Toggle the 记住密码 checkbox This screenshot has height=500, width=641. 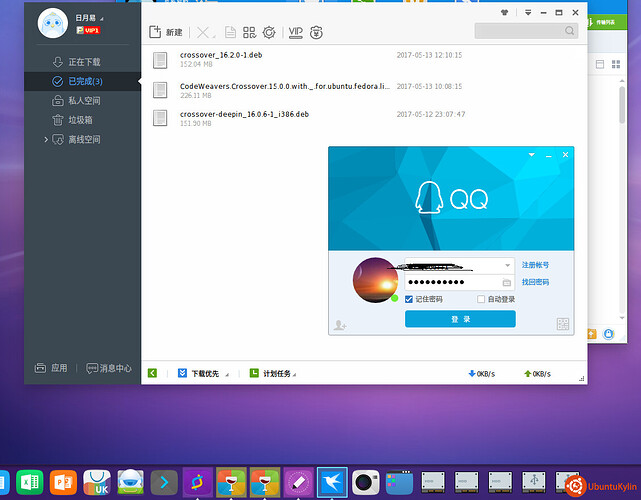[x=409, y=299]
